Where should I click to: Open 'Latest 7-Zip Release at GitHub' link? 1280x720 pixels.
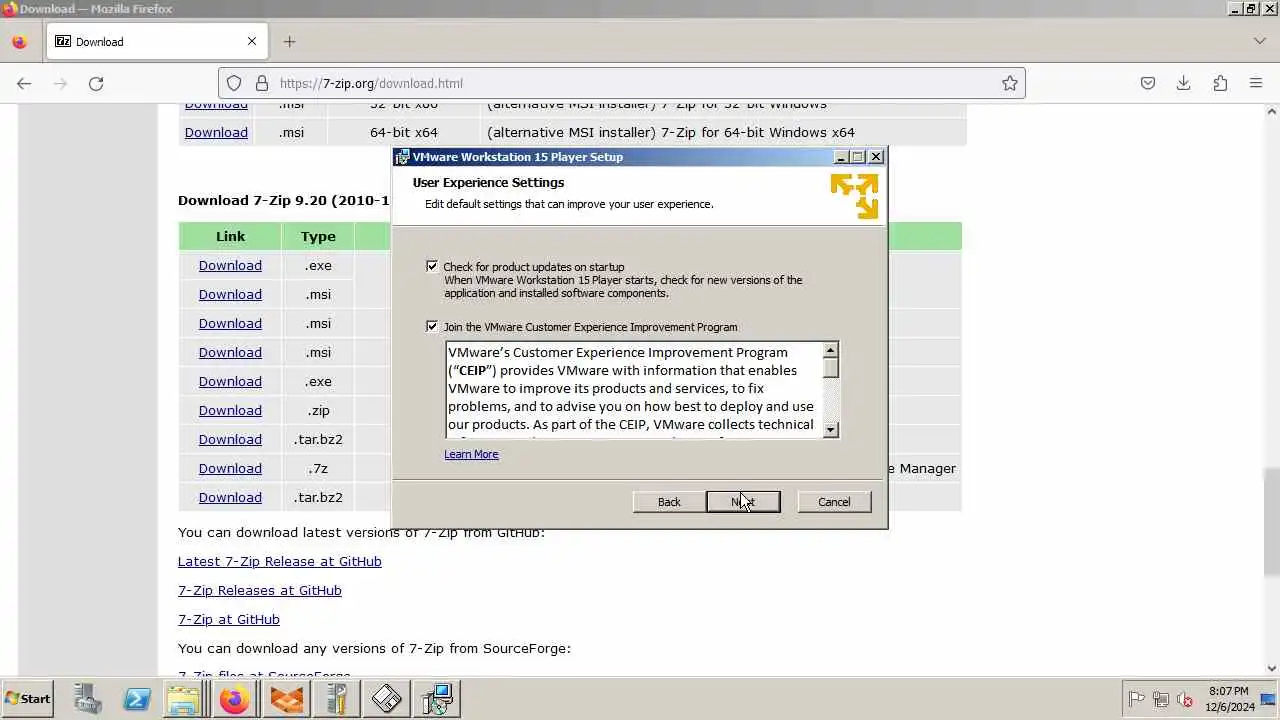click(x=280, y=561)
